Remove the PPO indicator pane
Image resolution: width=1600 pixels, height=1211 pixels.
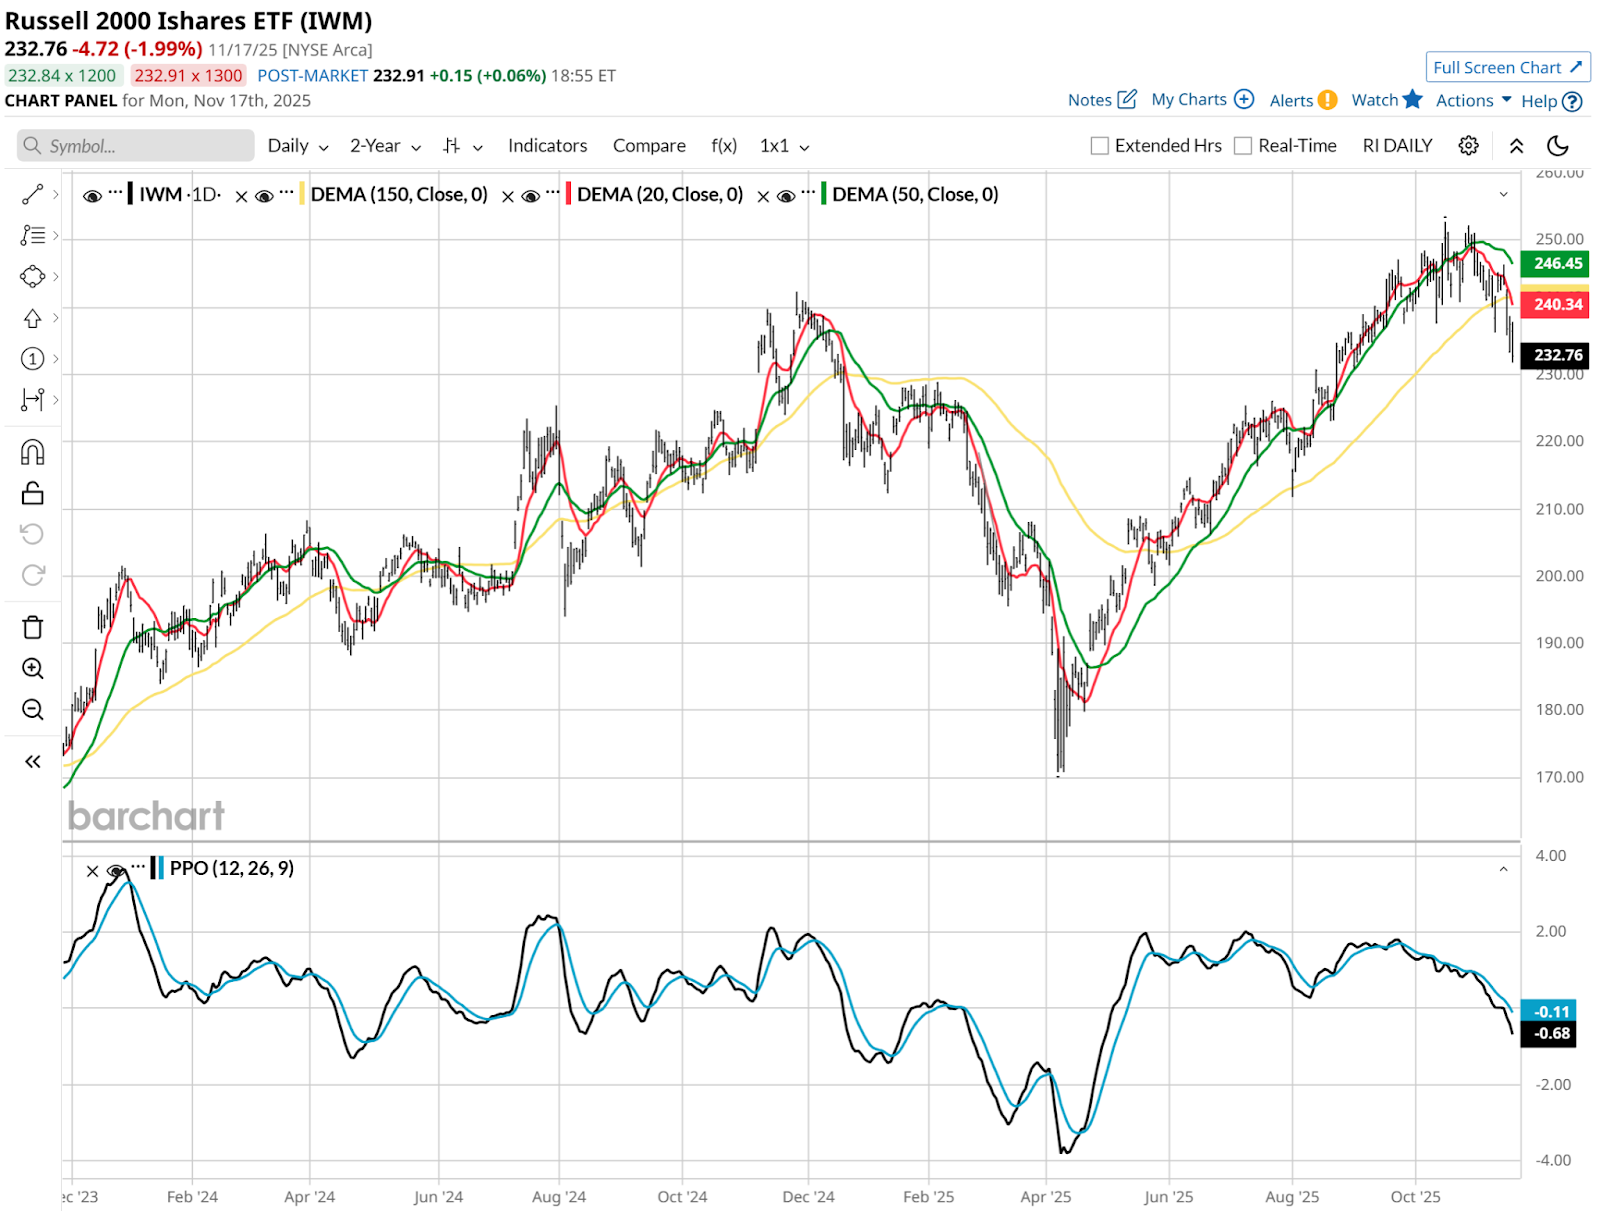pyautogui.click(x=92, y=871)
